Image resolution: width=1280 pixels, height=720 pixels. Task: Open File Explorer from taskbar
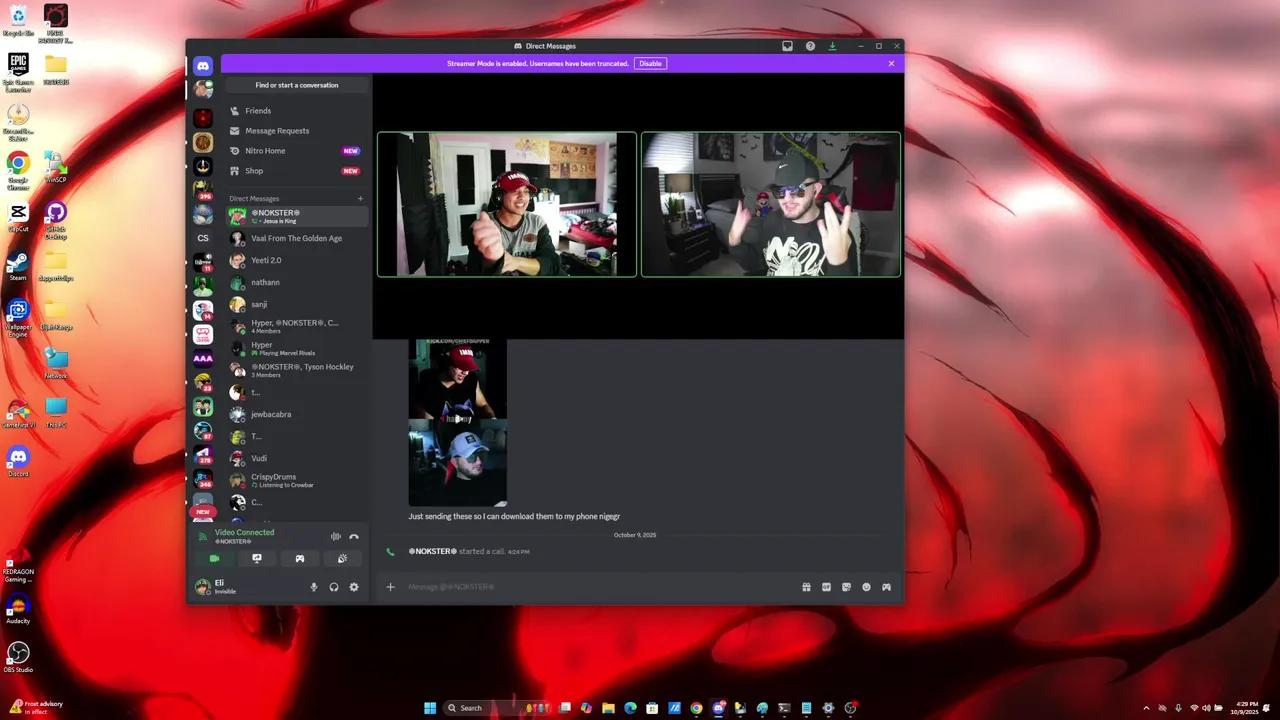click(608, 708)
